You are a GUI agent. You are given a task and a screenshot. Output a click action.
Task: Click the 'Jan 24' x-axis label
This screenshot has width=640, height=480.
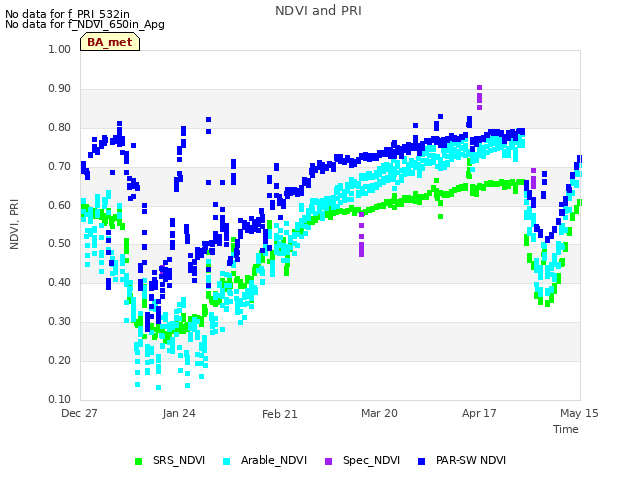pos(179,413)
